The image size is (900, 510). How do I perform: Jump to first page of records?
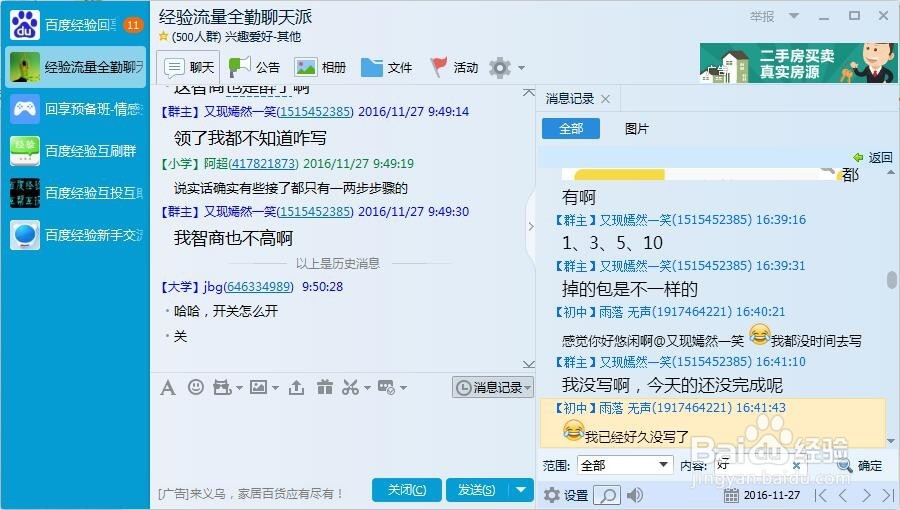[821, 495]
